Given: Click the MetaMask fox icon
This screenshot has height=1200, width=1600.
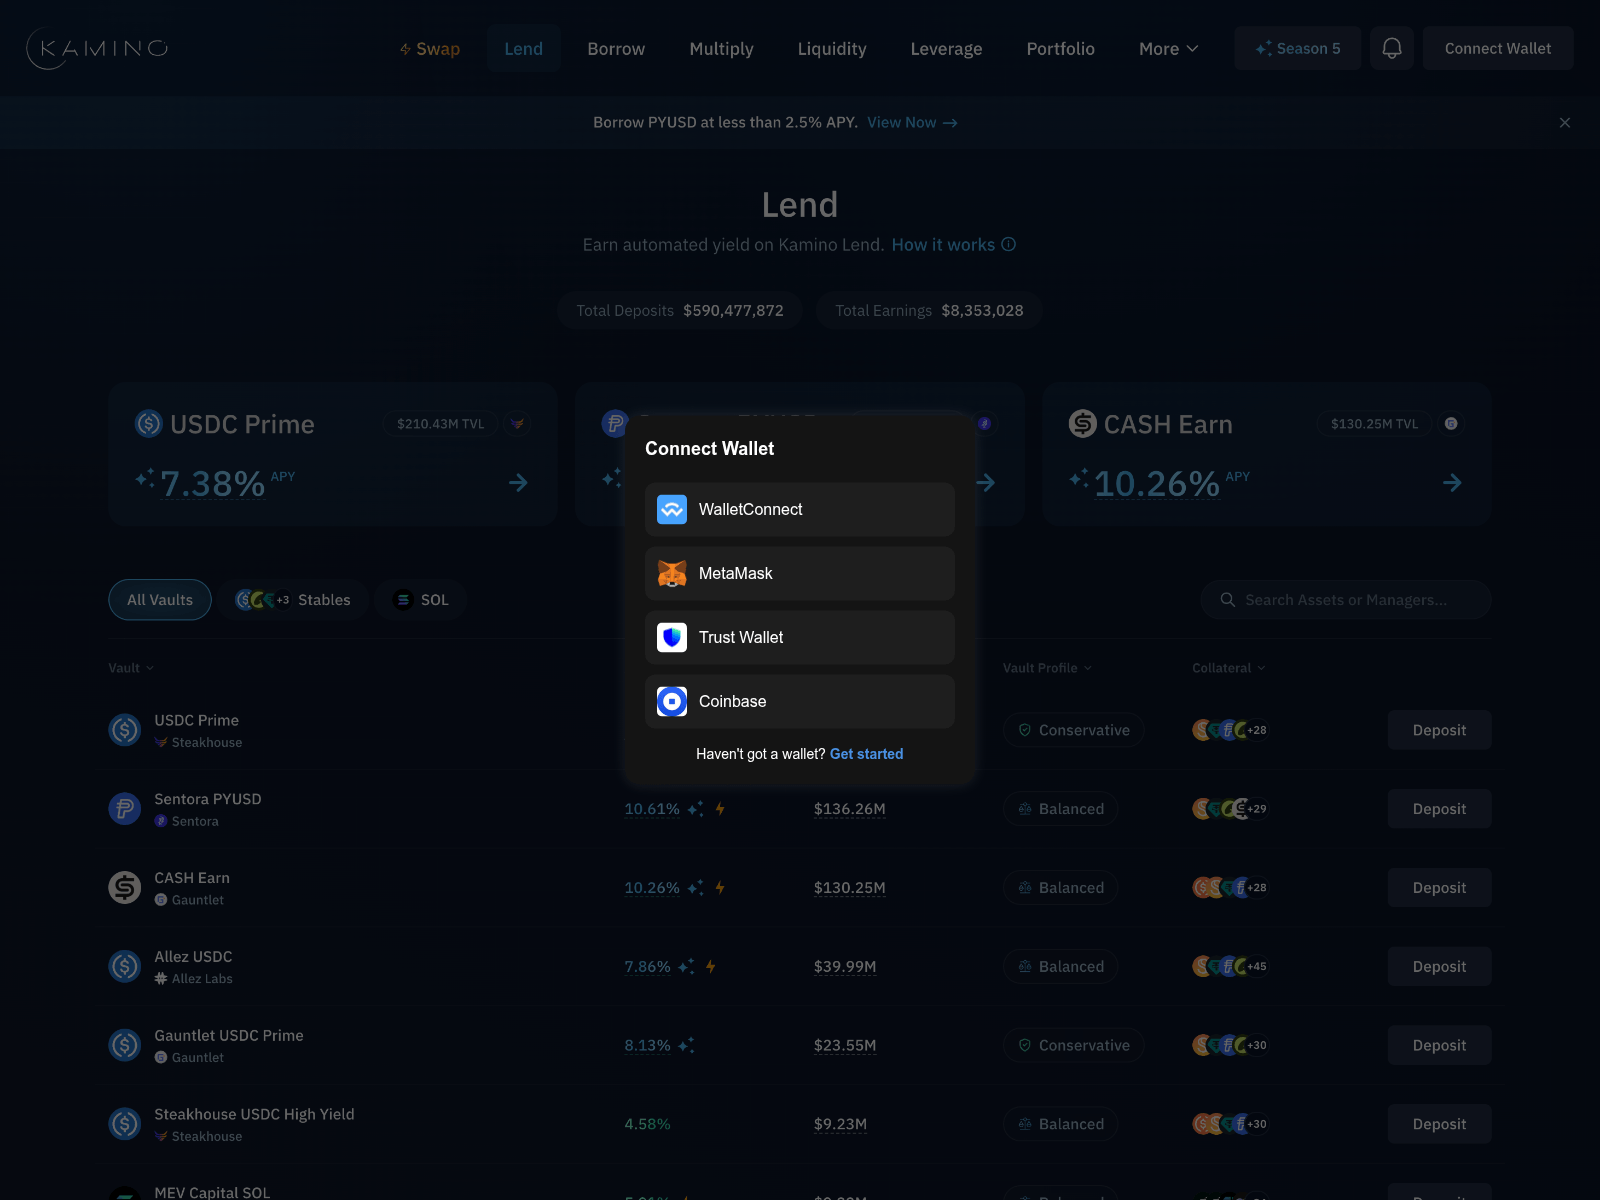Looking at the screenshot, I should click(672, 574).
